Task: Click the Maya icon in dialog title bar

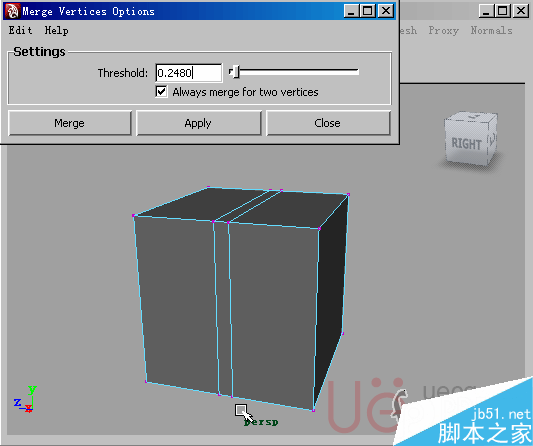Action: pyautogui.click(x=12, y=11)
